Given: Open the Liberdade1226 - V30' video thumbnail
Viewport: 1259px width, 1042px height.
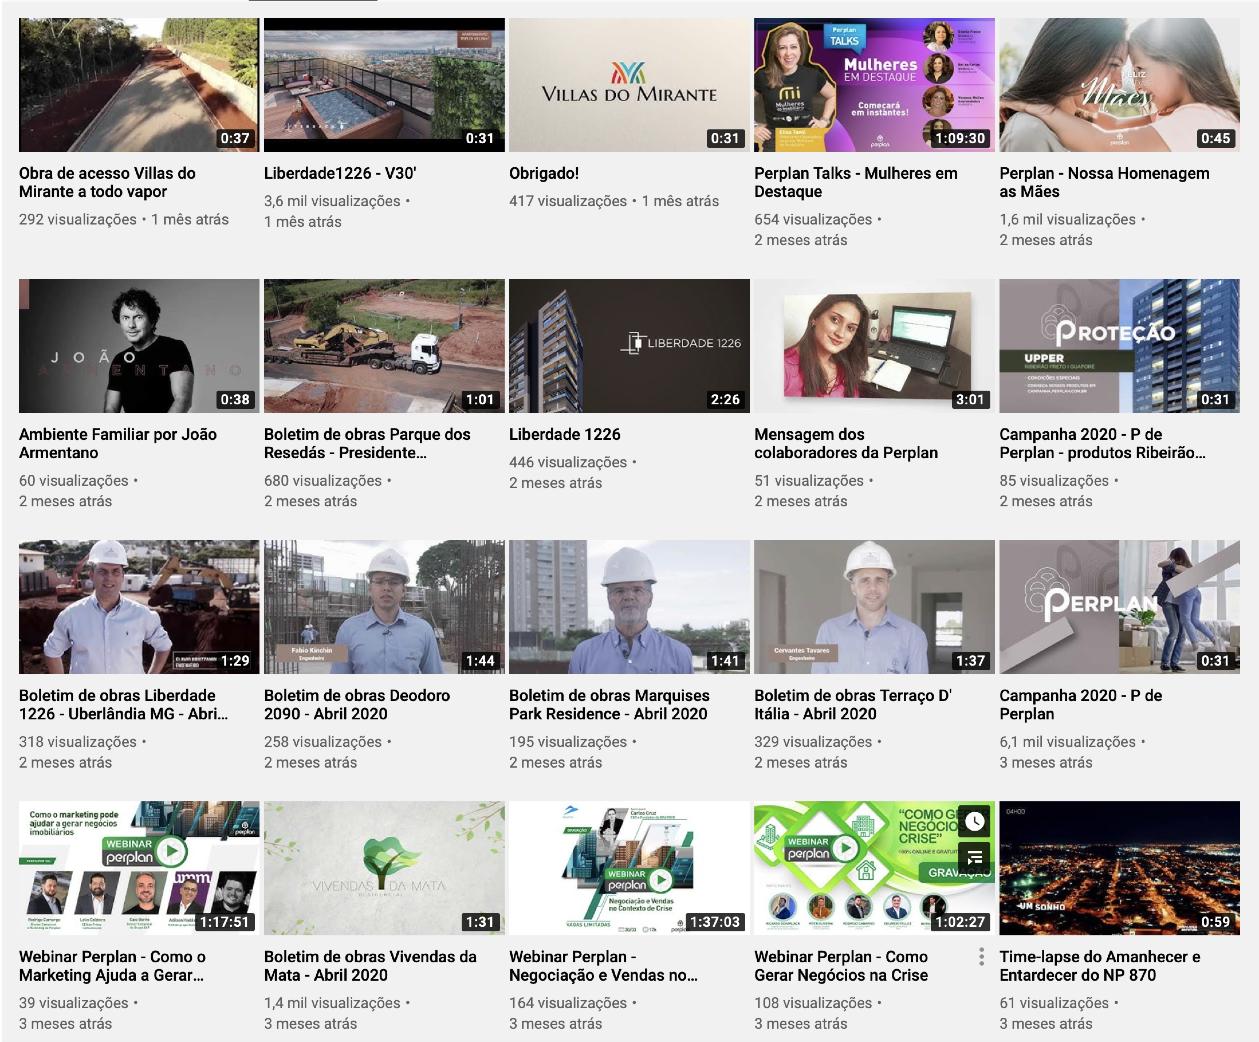Looking at the screenshot, I should (384, 85).
